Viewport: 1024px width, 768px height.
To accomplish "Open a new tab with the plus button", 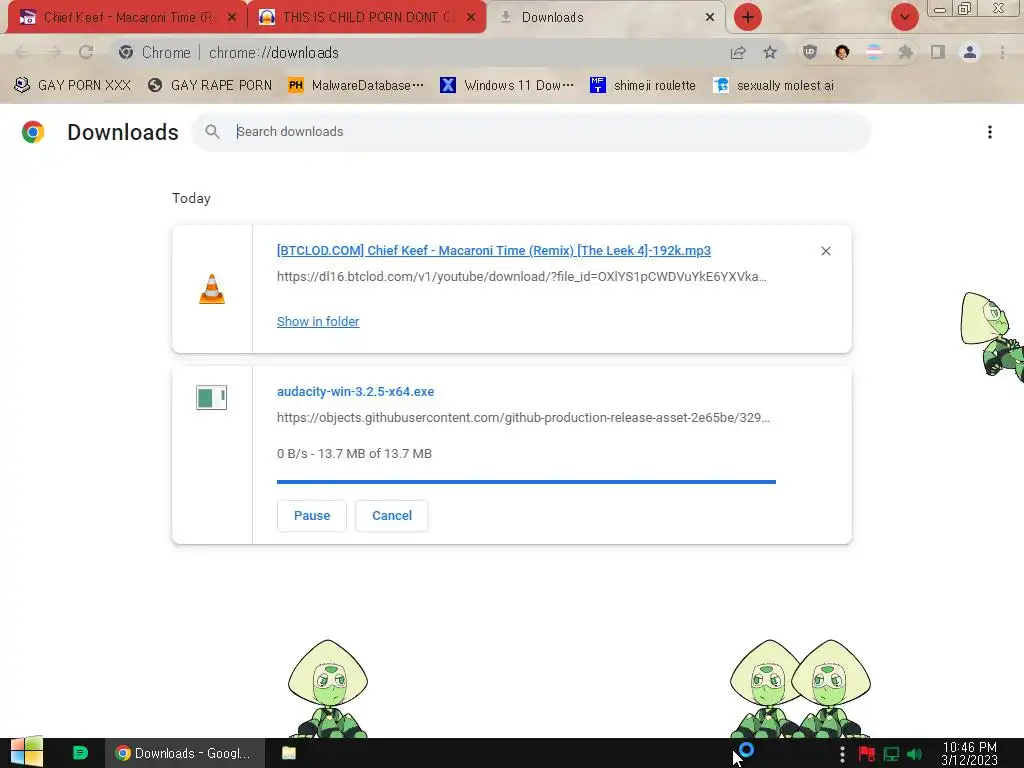I will tap(748, 17).
